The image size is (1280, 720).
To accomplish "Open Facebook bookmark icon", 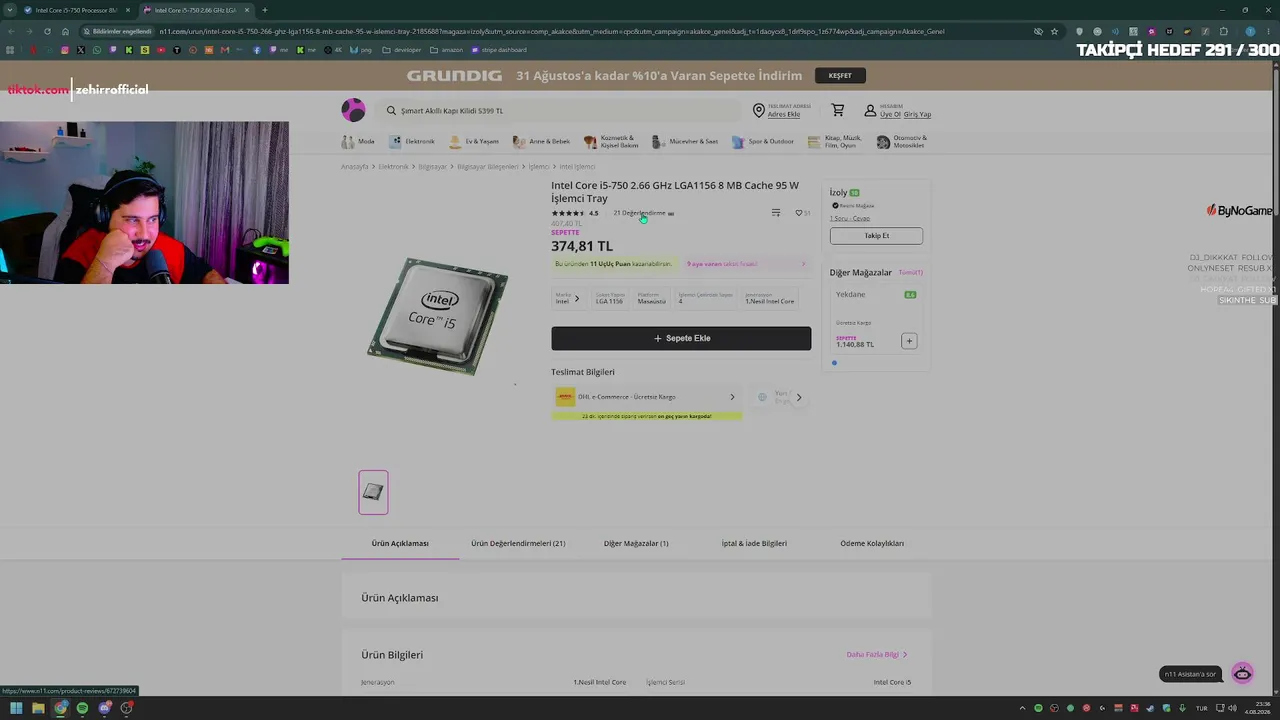I will coord(257,50).
